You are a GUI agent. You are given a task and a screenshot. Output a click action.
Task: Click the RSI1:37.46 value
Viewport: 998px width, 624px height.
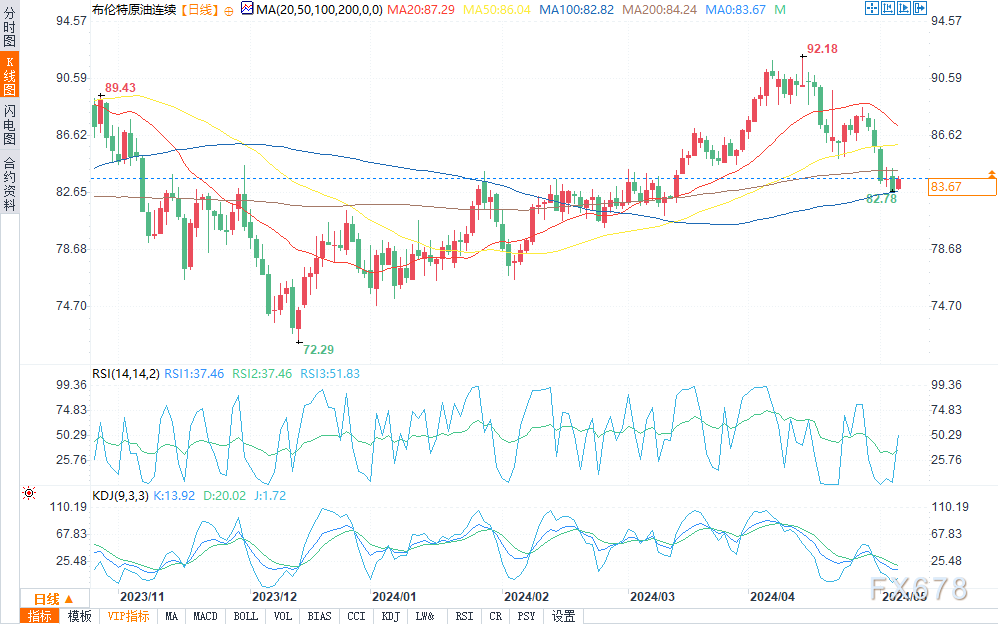tap(194, 374)
